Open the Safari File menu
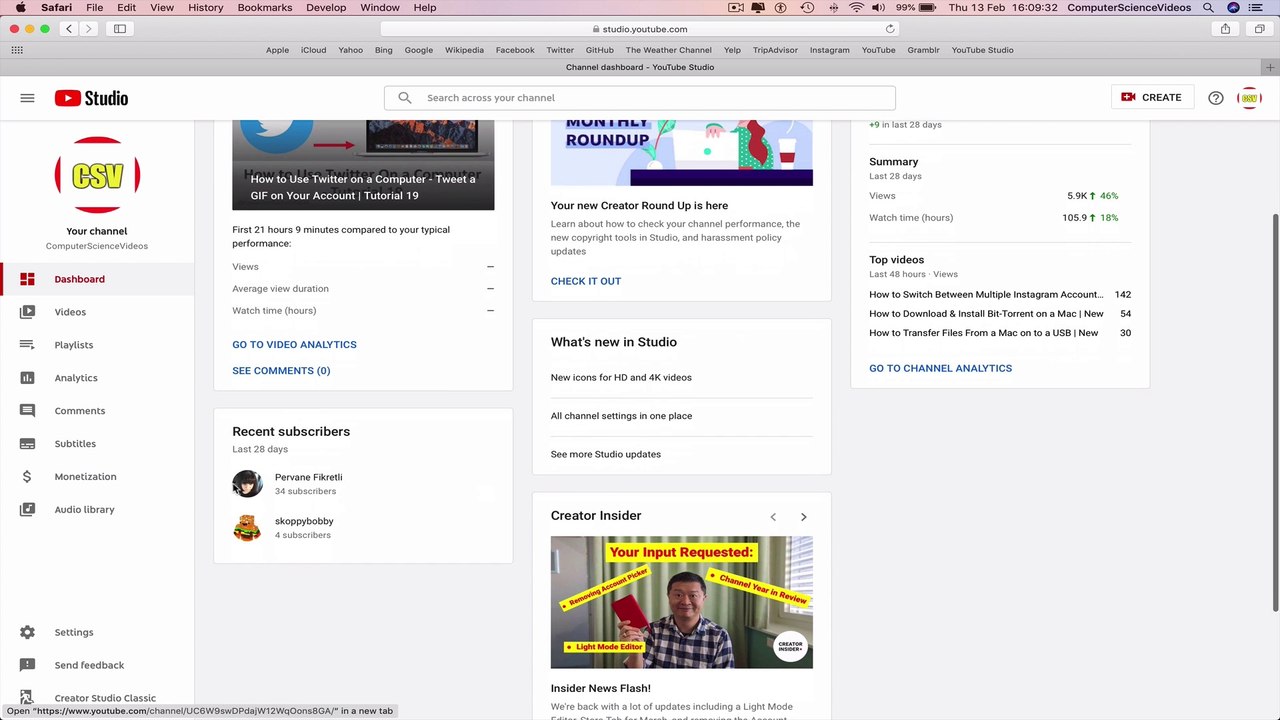This screenshot has height=720, width=1280. [x=94, y=7]
